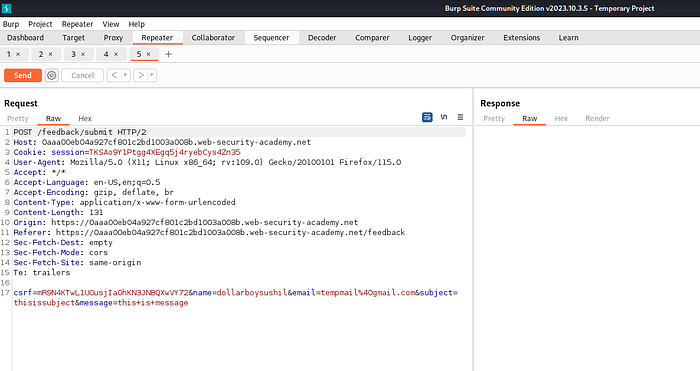Select the Repeater main tab
Viewport: 700px width, 371px height.
coord(157,38)
